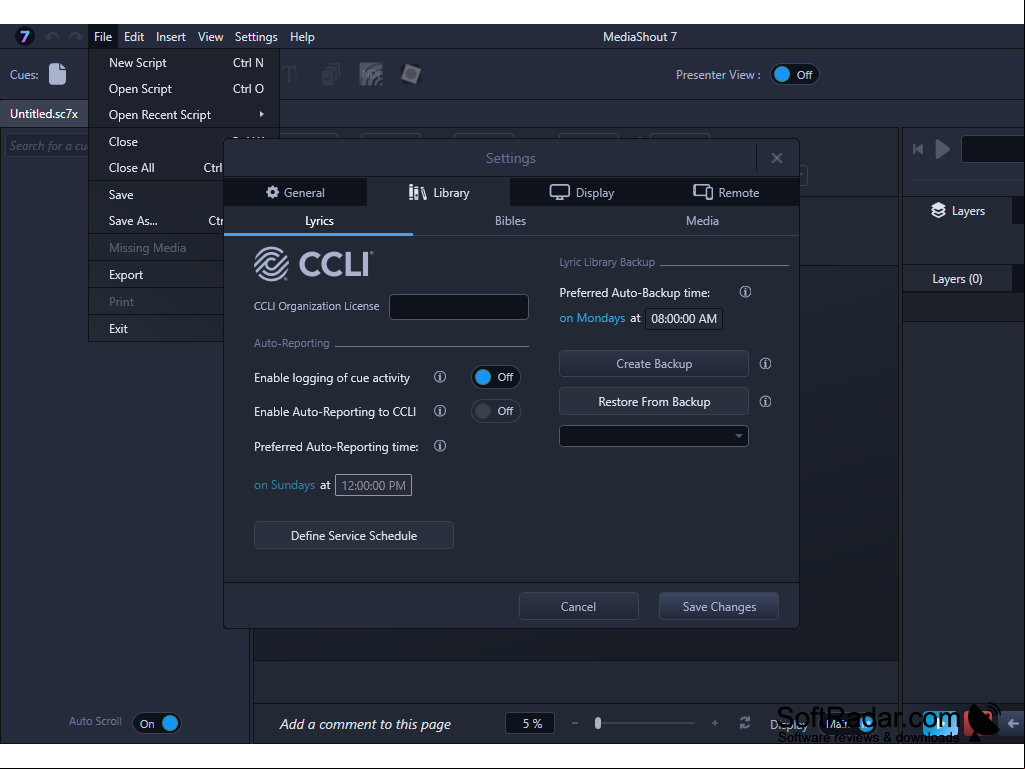
Task: Open the File menu
Action: 103,37
